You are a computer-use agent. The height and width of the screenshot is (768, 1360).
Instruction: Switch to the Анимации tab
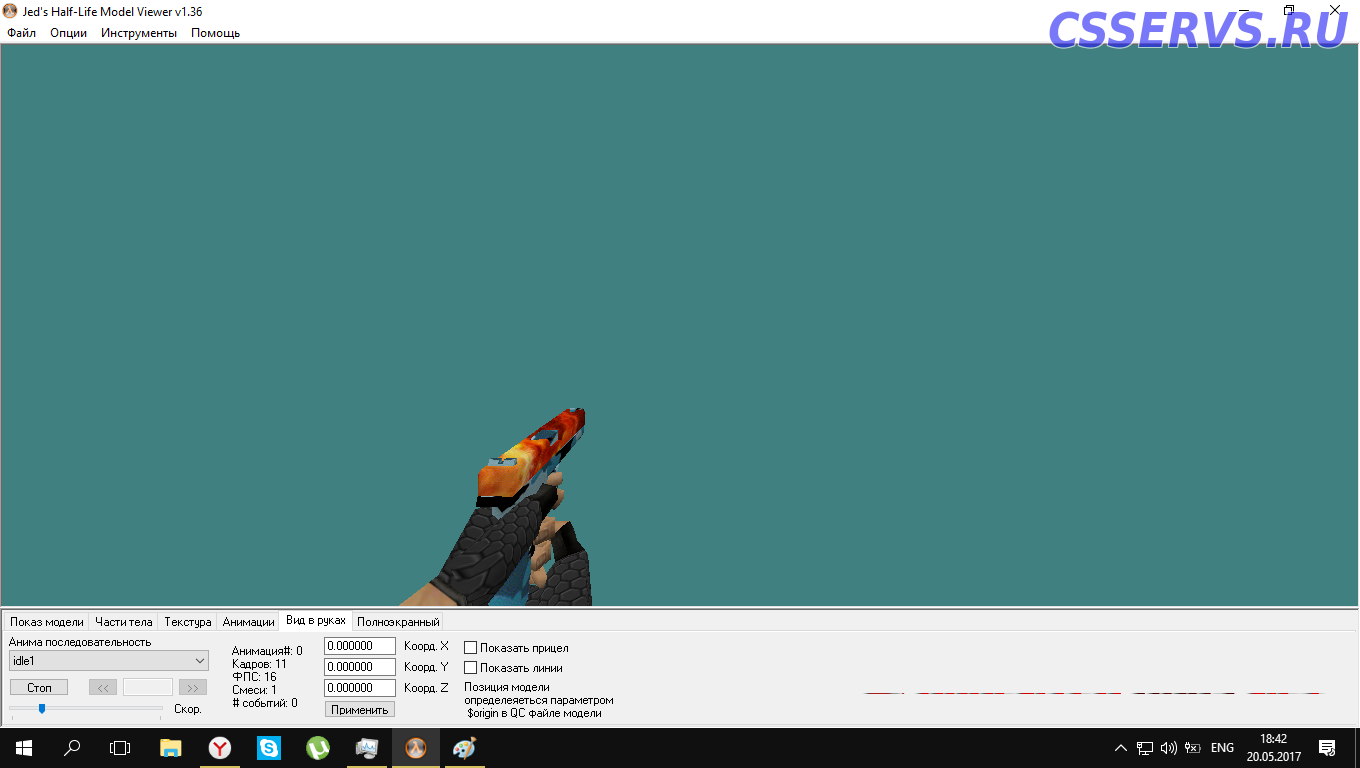(248, 622)
